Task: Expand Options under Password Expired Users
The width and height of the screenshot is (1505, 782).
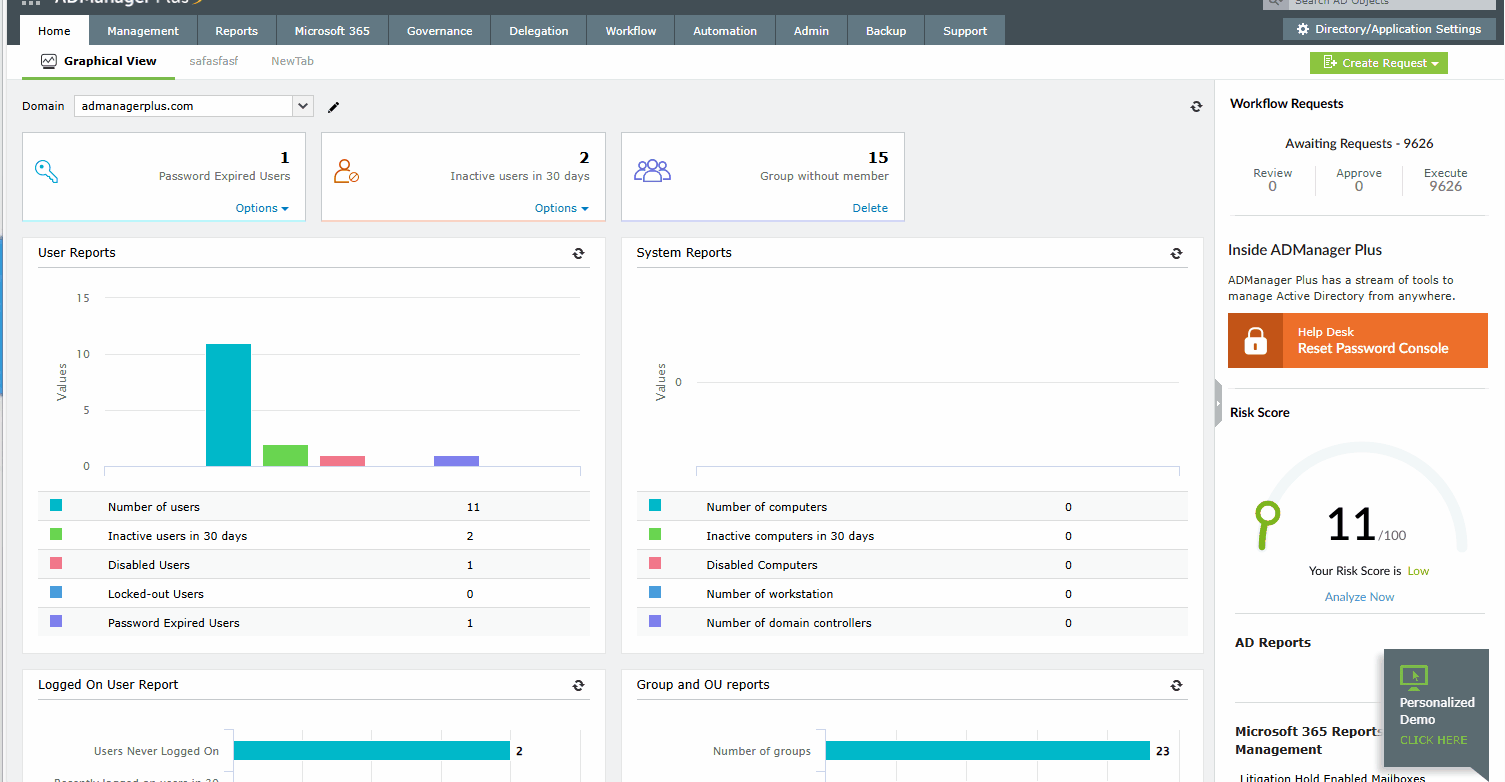Action: point(262,208)
